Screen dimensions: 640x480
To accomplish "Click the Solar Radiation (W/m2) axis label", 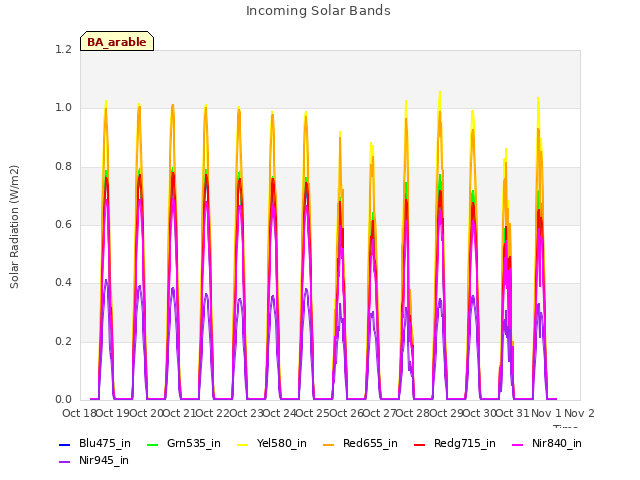I will (14, 227).
